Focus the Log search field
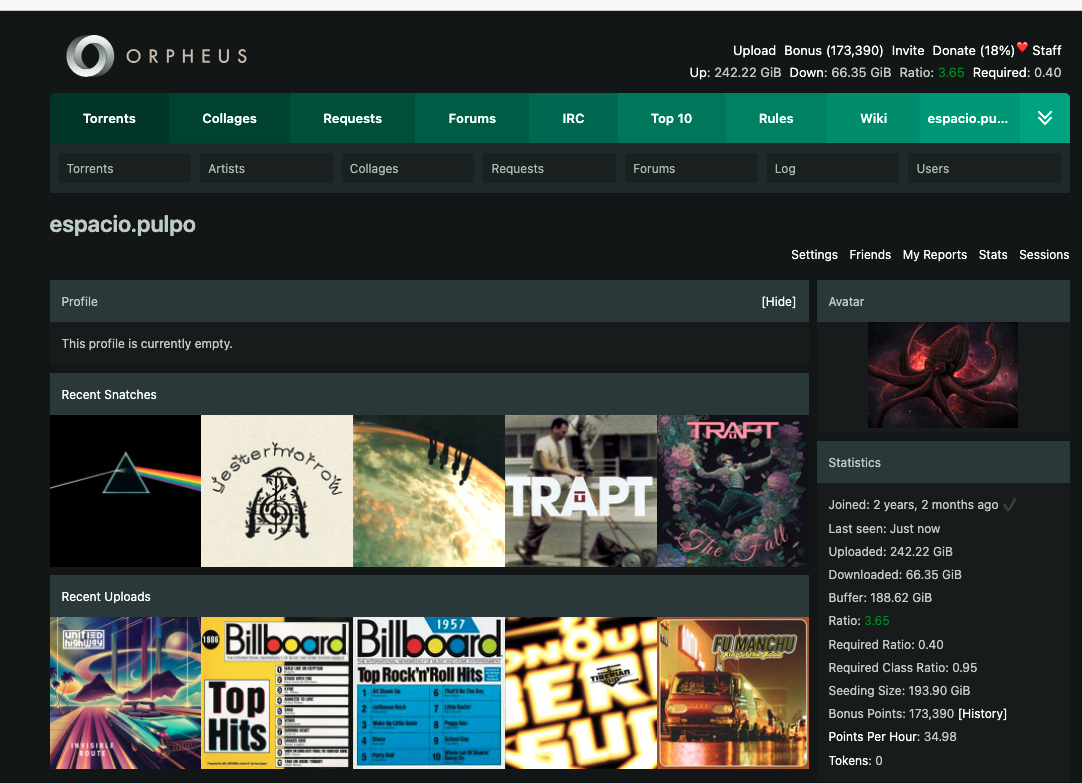Image resolution: width=1082 pixels, height=783 pixels. [x=833, y=168]
